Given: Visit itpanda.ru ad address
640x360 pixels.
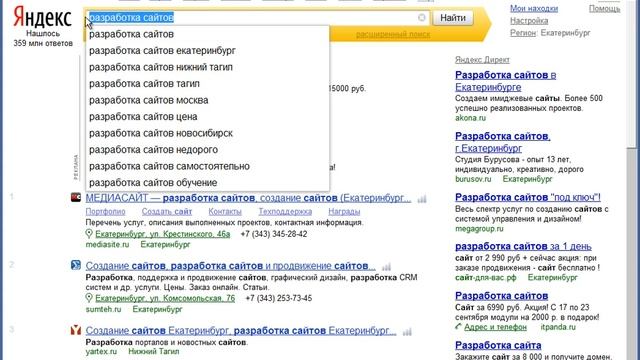Looking at the screenshot, I should [x=558, y=327].
